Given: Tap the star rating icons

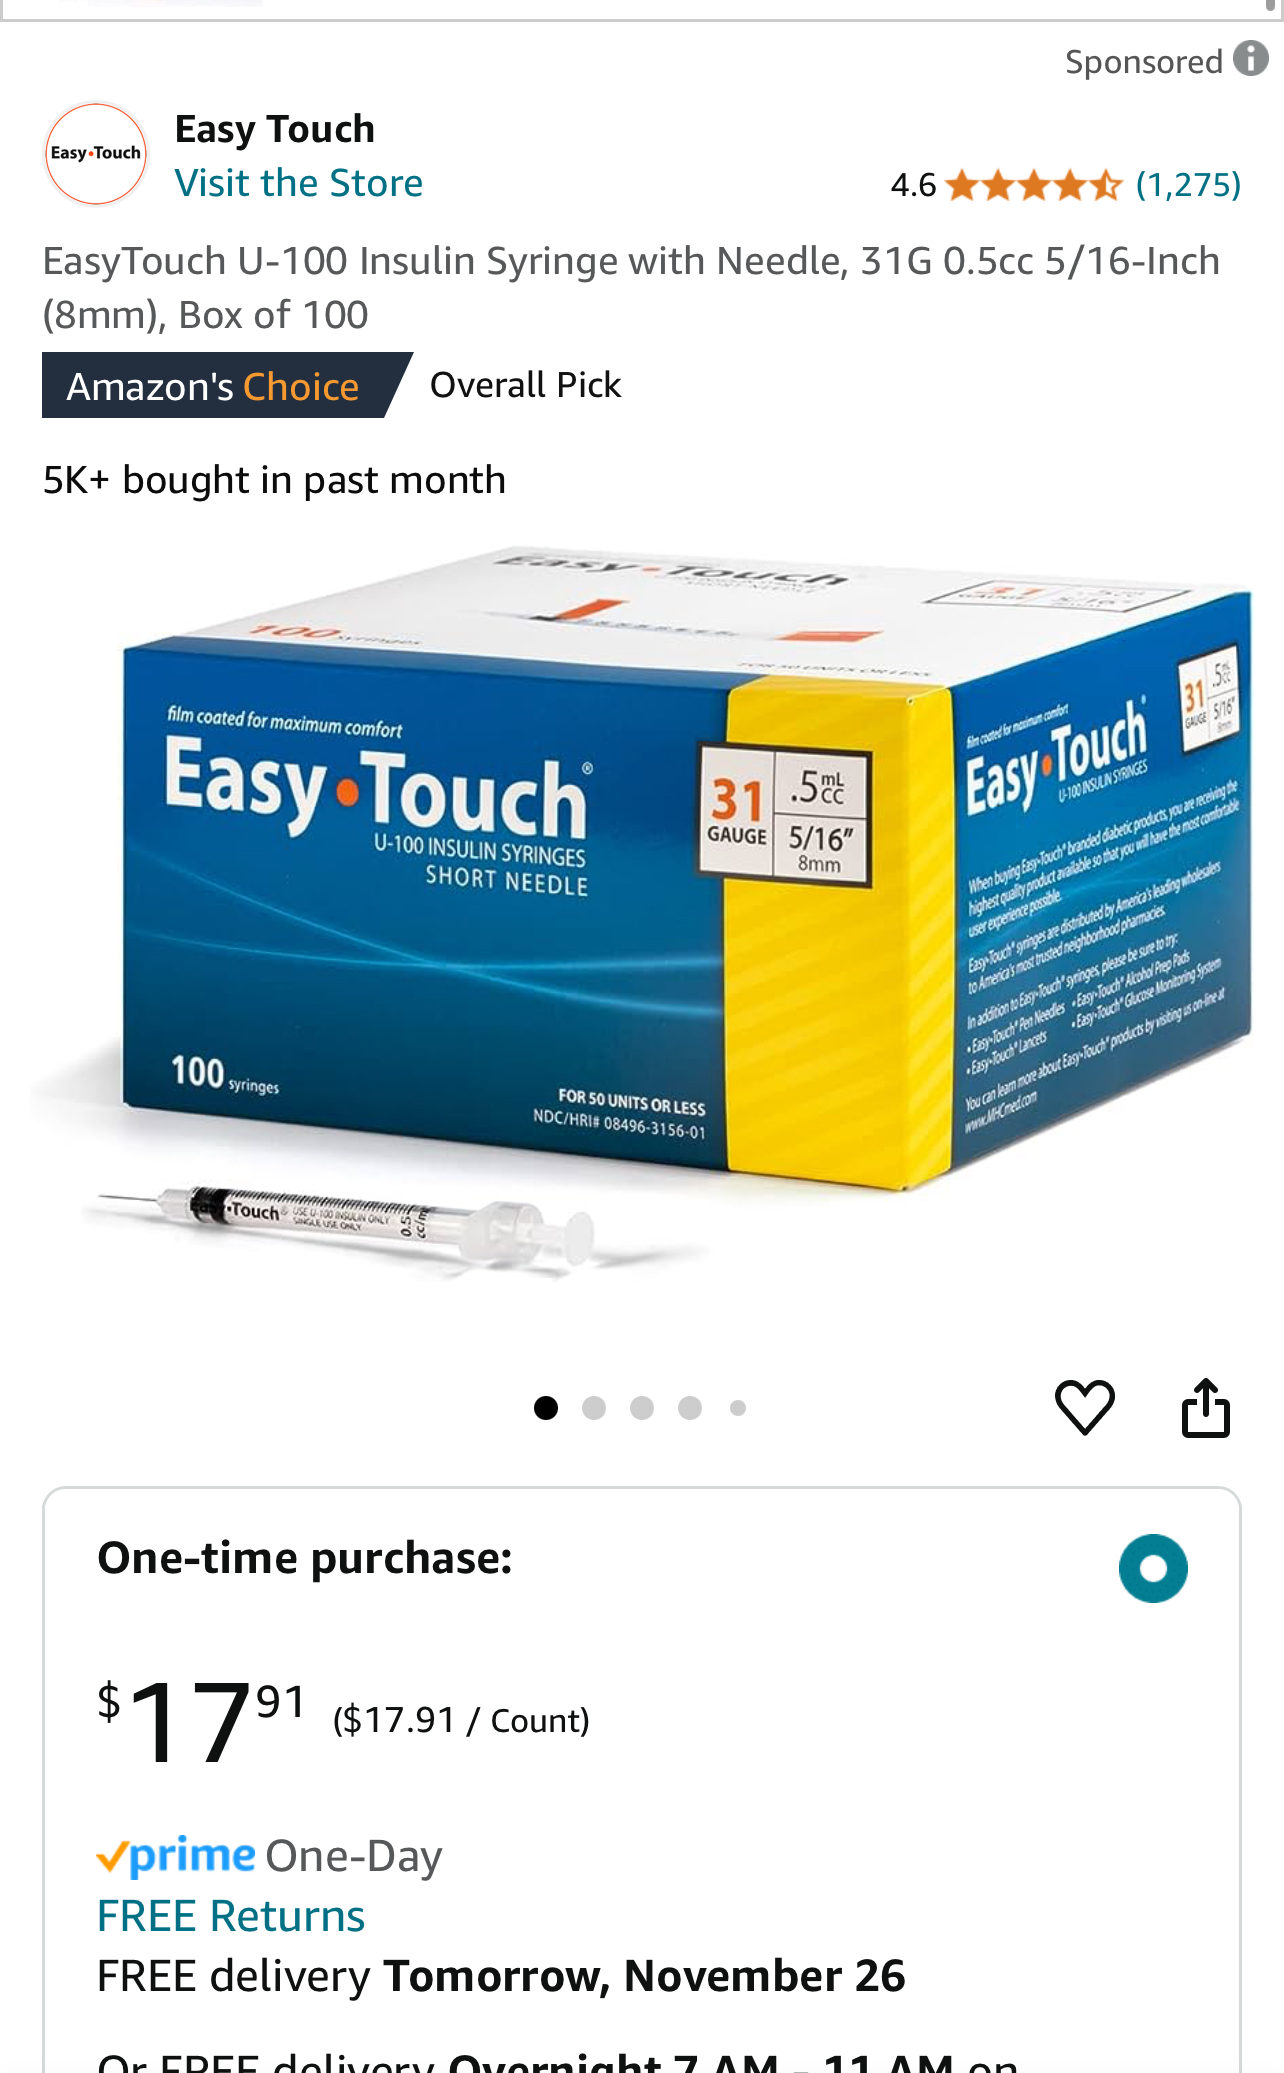Looking at the screenshot, I should click(1034, 185).
